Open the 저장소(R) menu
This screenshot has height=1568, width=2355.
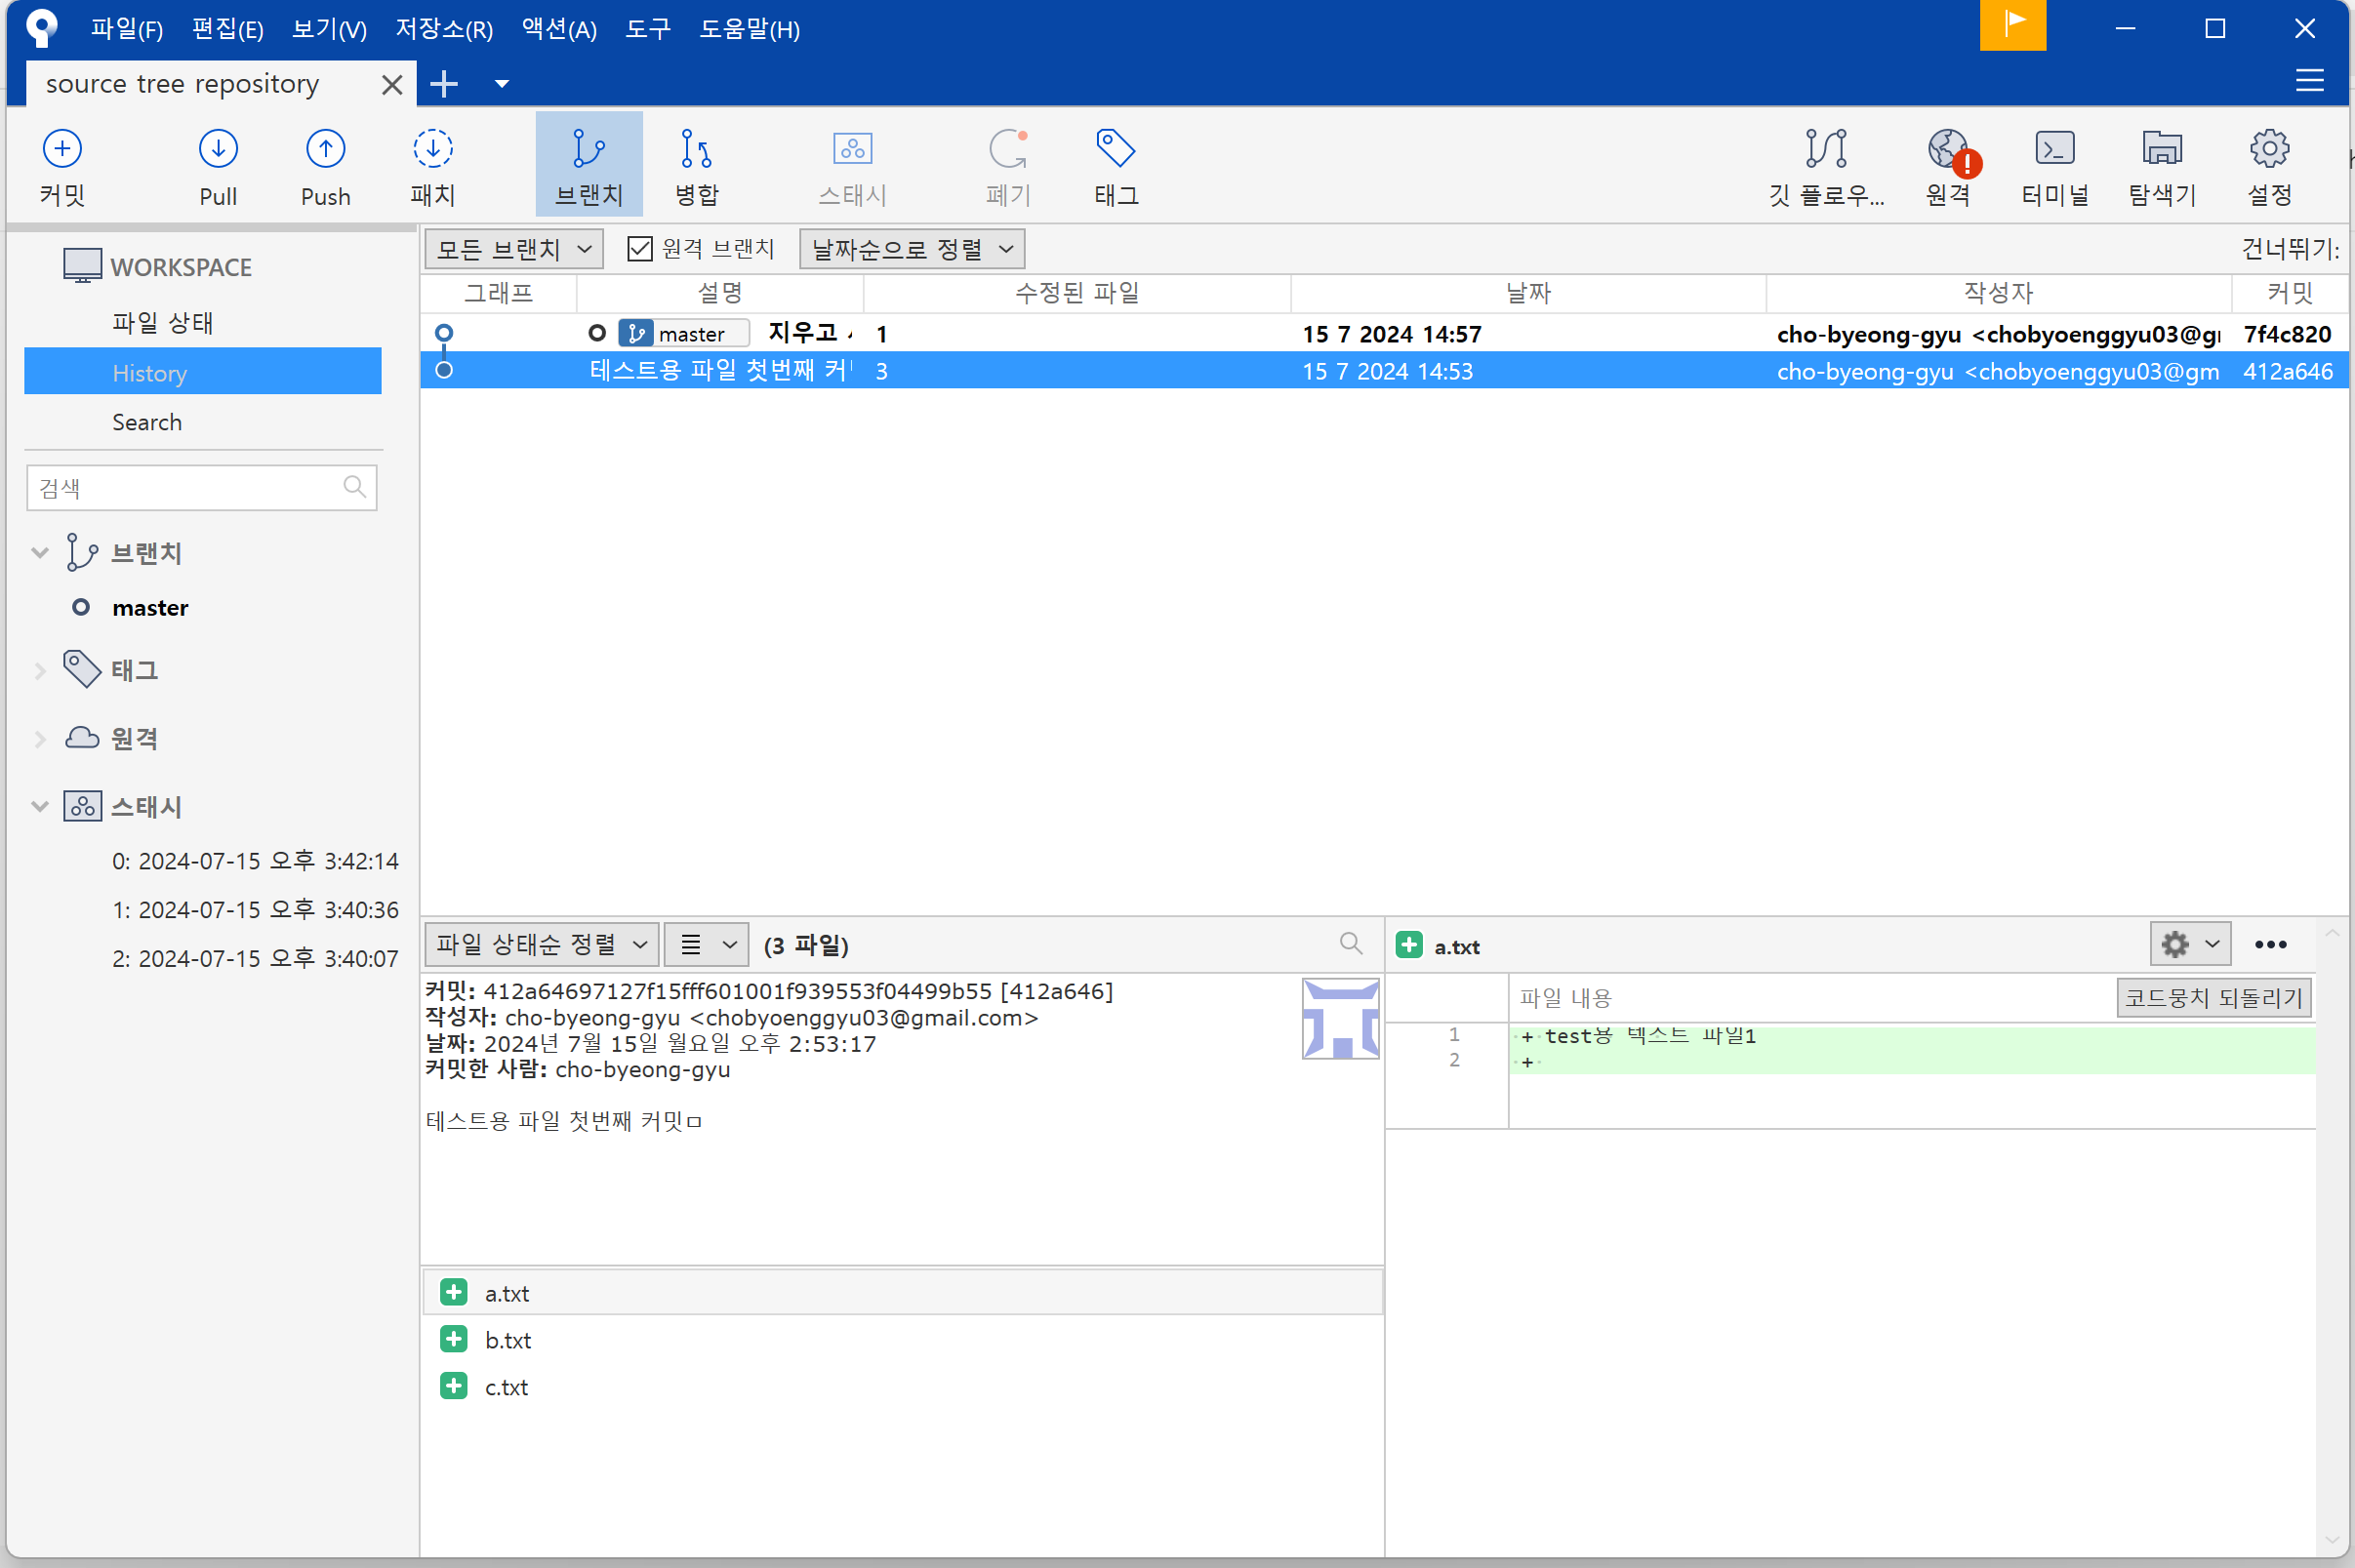(444, 29)
